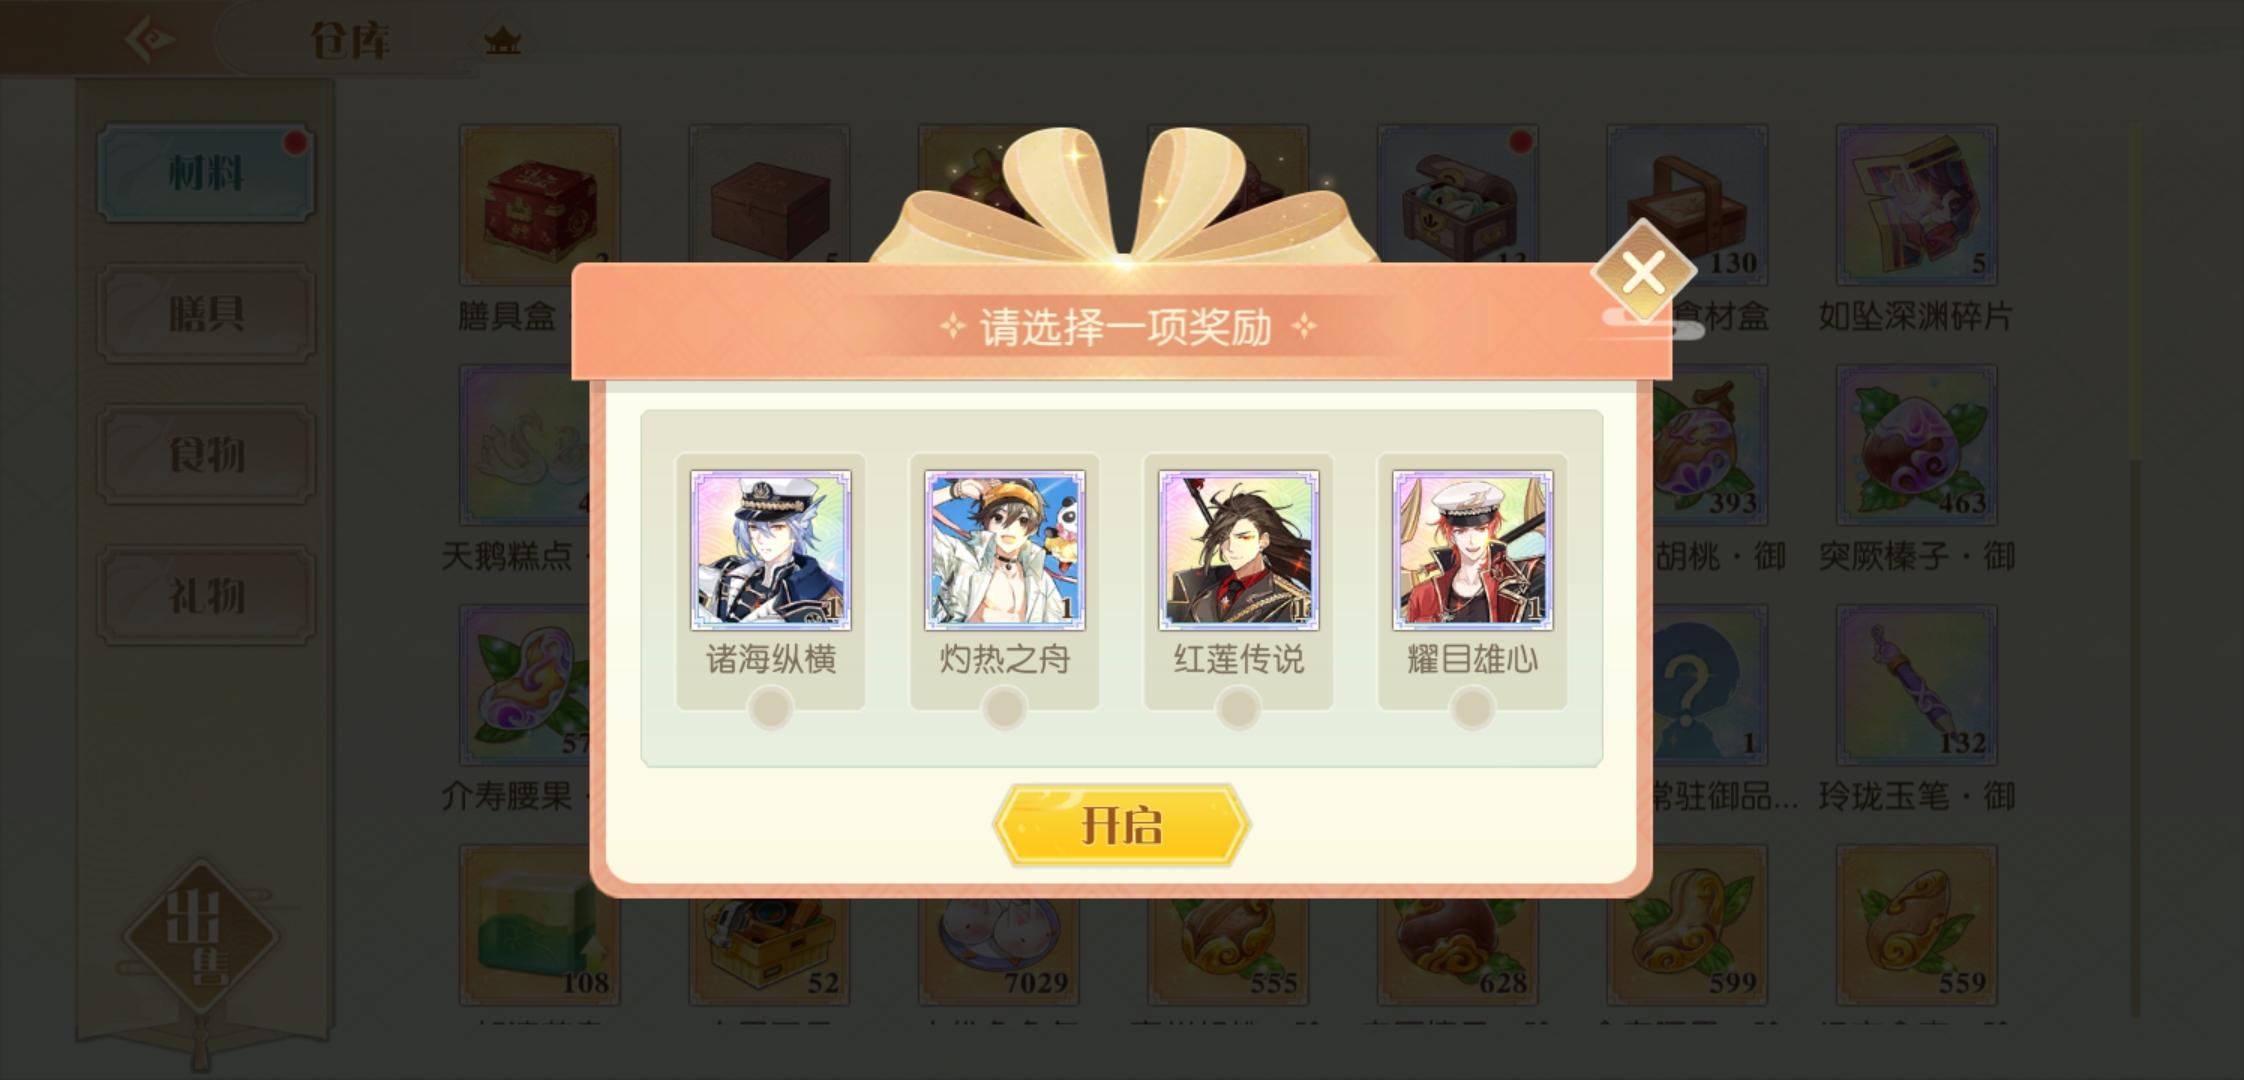Tick the radio button under 诸海纵横
The height and width of the screenshot is (1080, 2244).
click(x=770, y=709)
